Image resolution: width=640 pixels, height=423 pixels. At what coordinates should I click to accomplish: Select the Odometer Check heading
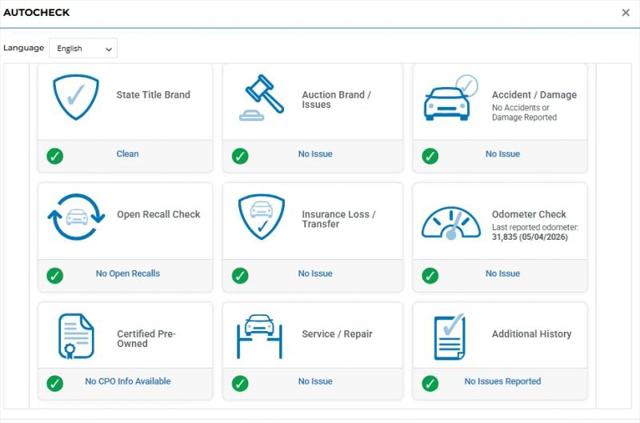pos(529,214)
